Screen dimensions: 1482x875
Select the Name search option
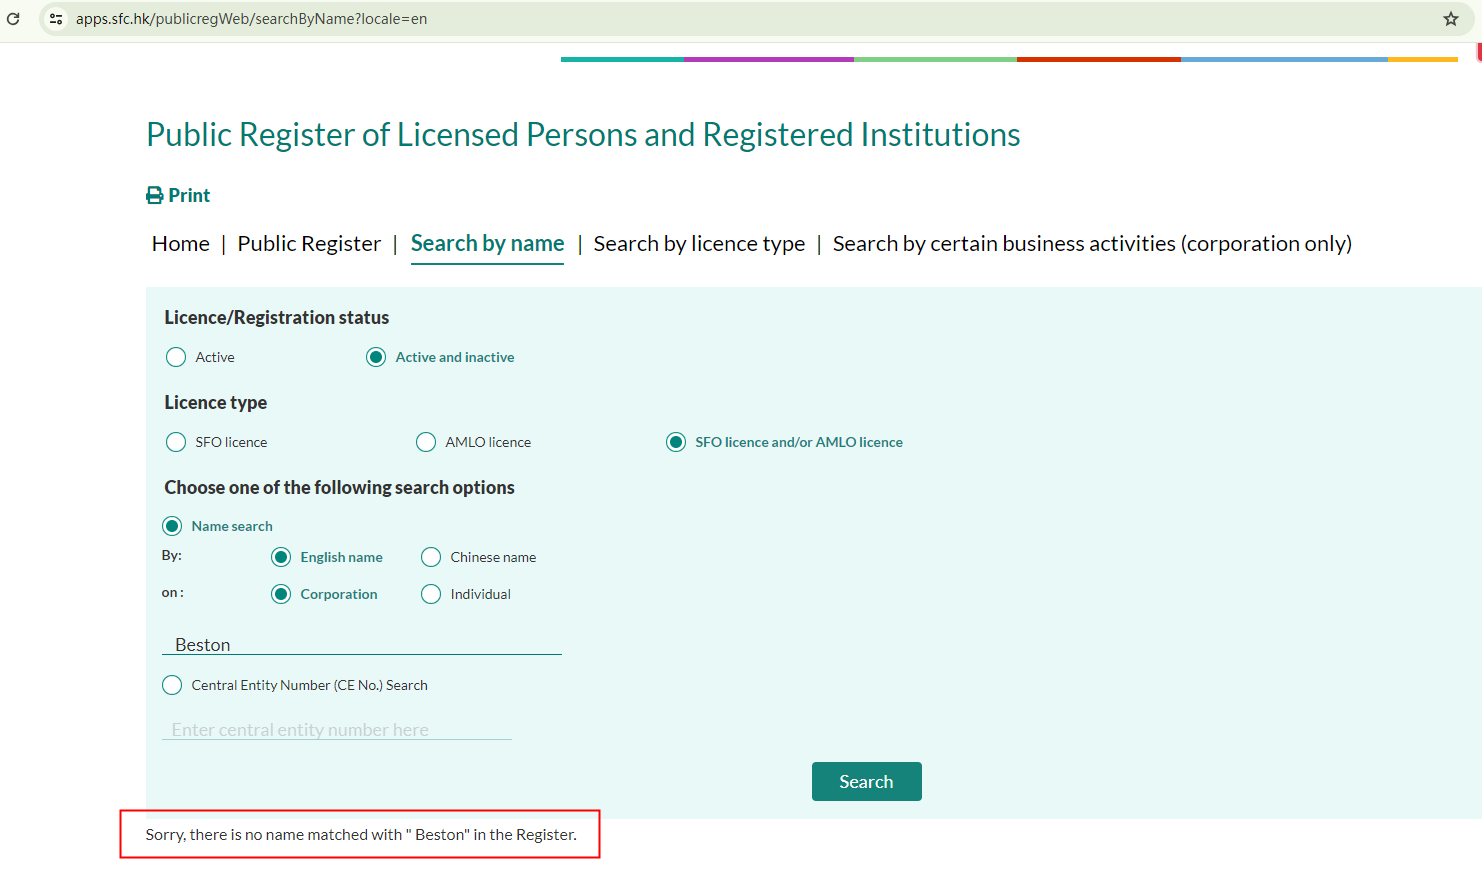(172, 526)
